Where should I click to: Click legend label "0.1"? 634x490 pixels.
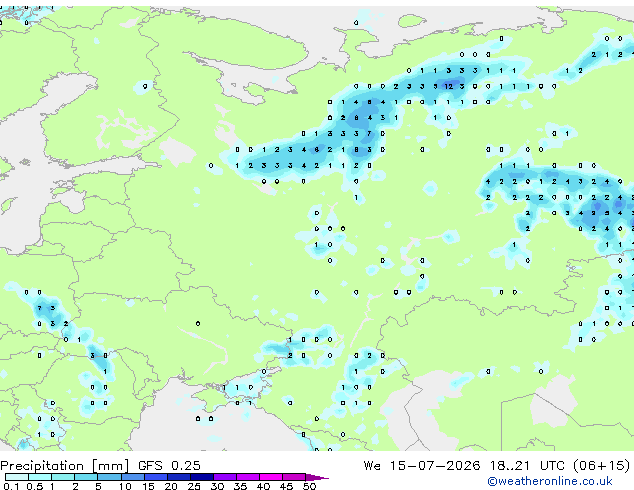pos(11,486)
